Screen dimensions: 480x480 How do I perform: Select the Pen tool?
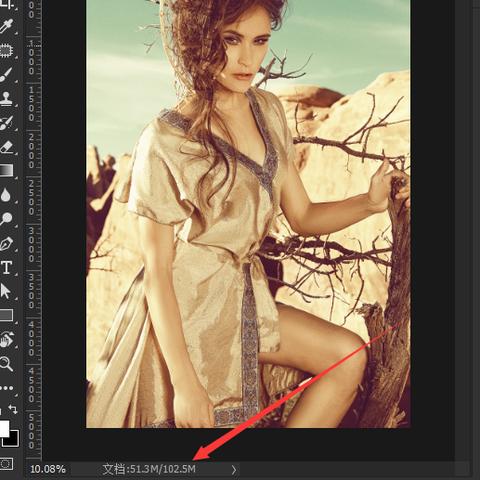click(x=7, y=244)
